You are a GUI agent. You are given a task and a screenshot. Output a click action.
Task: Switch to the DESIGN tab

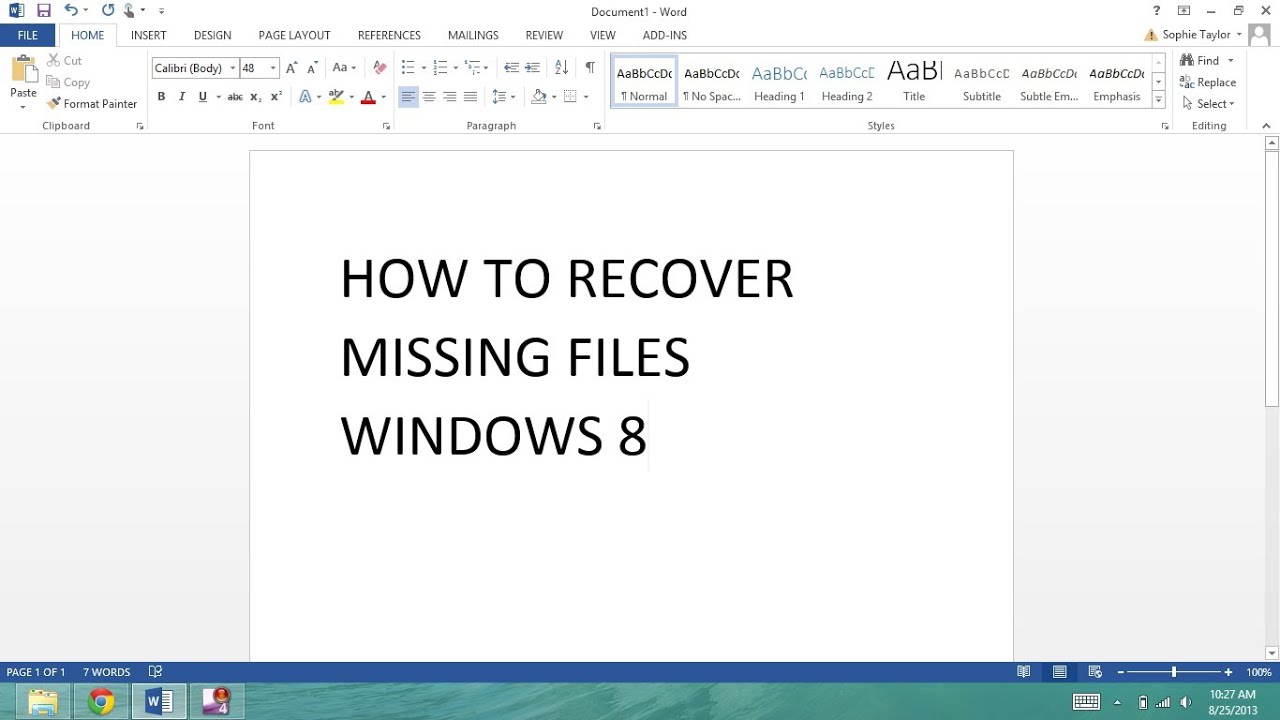tap(213, 35)
